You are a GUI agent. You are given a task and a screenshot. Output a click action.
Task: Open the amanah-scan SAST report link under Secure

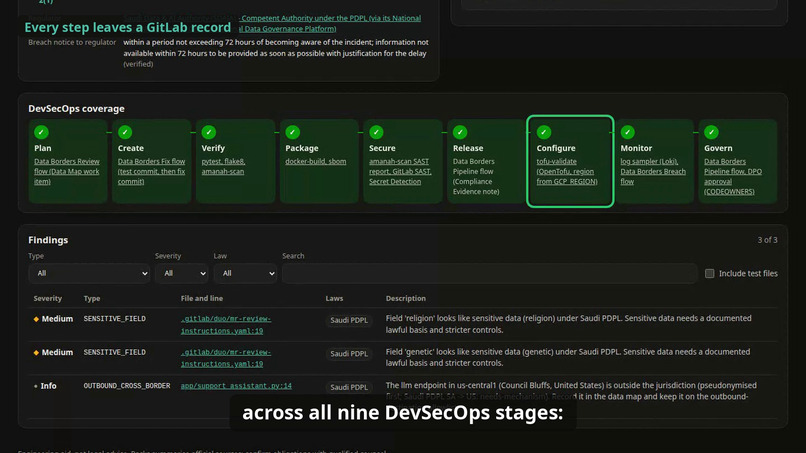(400, 171)
